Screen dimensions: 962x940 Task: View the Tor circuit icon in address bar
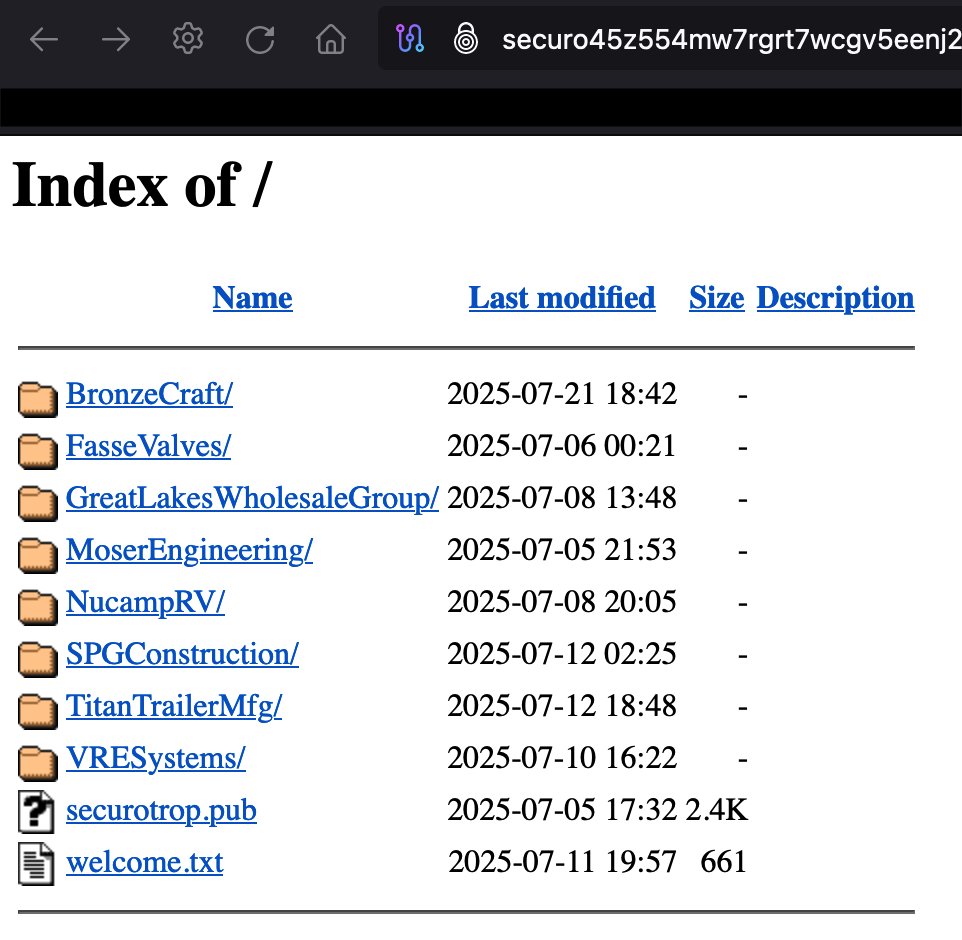click(410, 38)
